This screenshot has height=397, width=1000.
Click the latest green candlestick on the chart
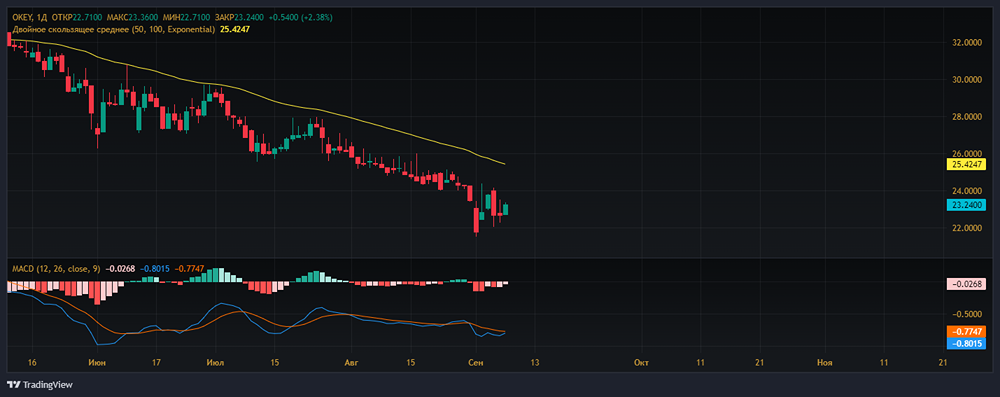[x=506, y=209]
